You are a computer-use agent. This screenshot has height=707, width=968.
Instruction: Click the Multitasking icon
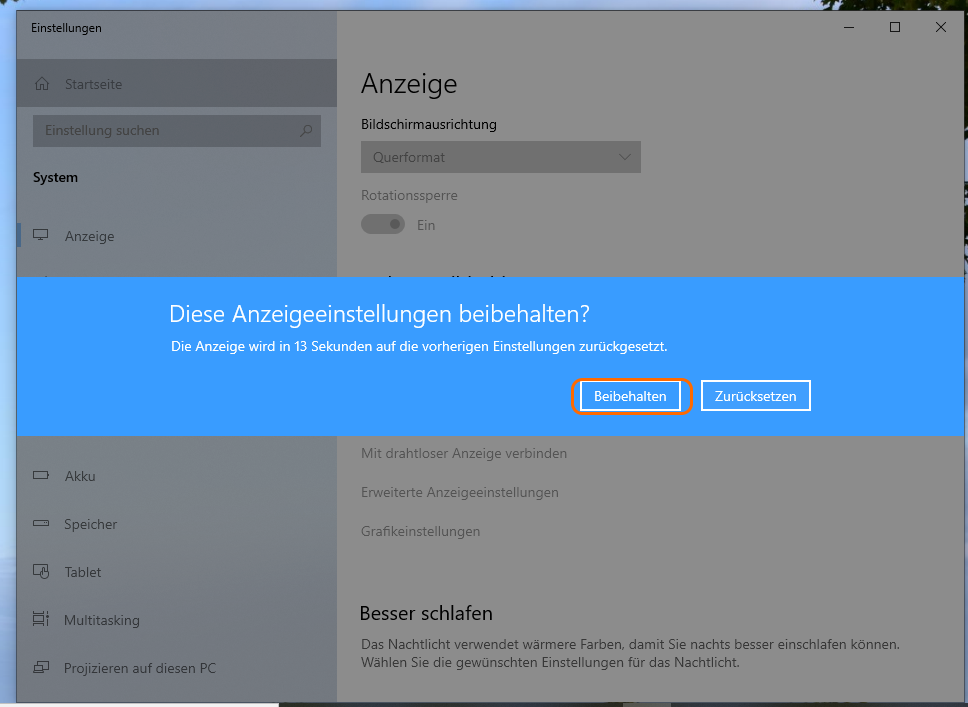coord(41,620)
